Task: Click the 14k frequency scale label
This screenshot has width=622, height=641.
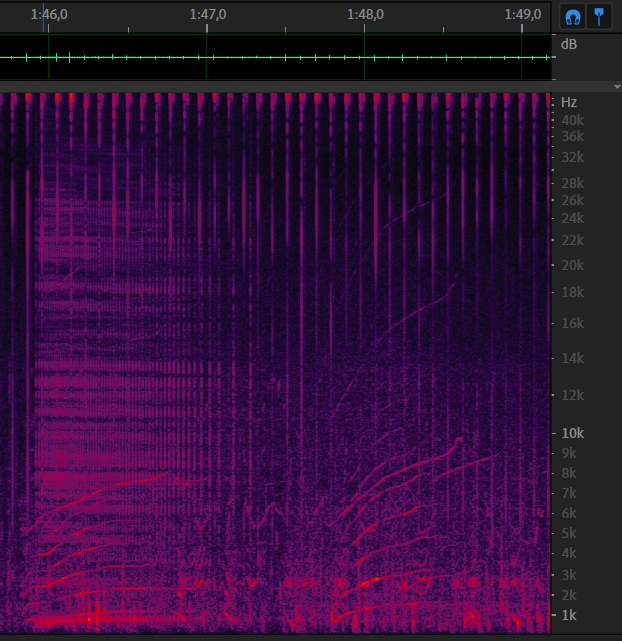Action: click(573, 358)
